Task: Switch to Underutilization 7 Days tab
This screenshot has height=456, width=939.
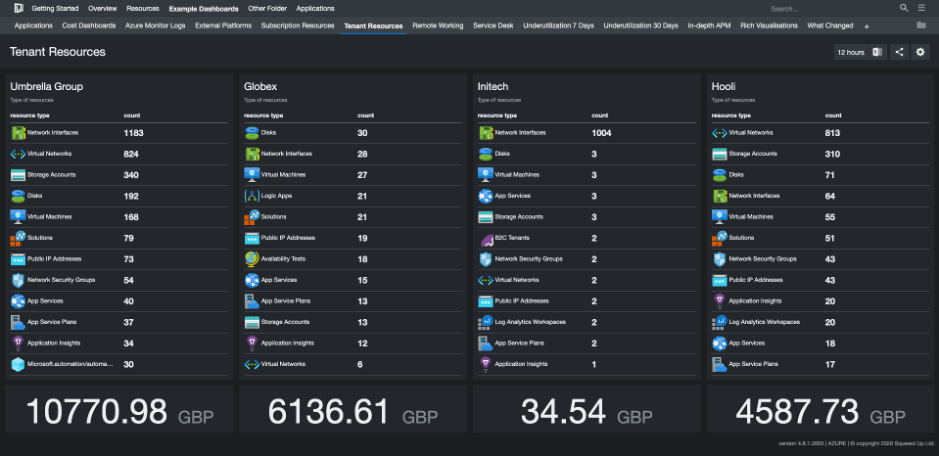Action: point(558,26)
